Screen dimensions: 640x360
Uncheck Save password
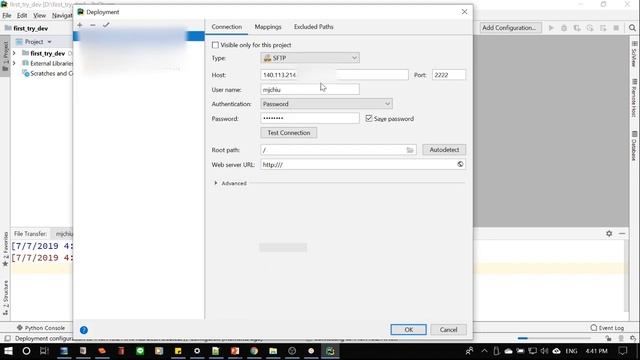[369, 118]
